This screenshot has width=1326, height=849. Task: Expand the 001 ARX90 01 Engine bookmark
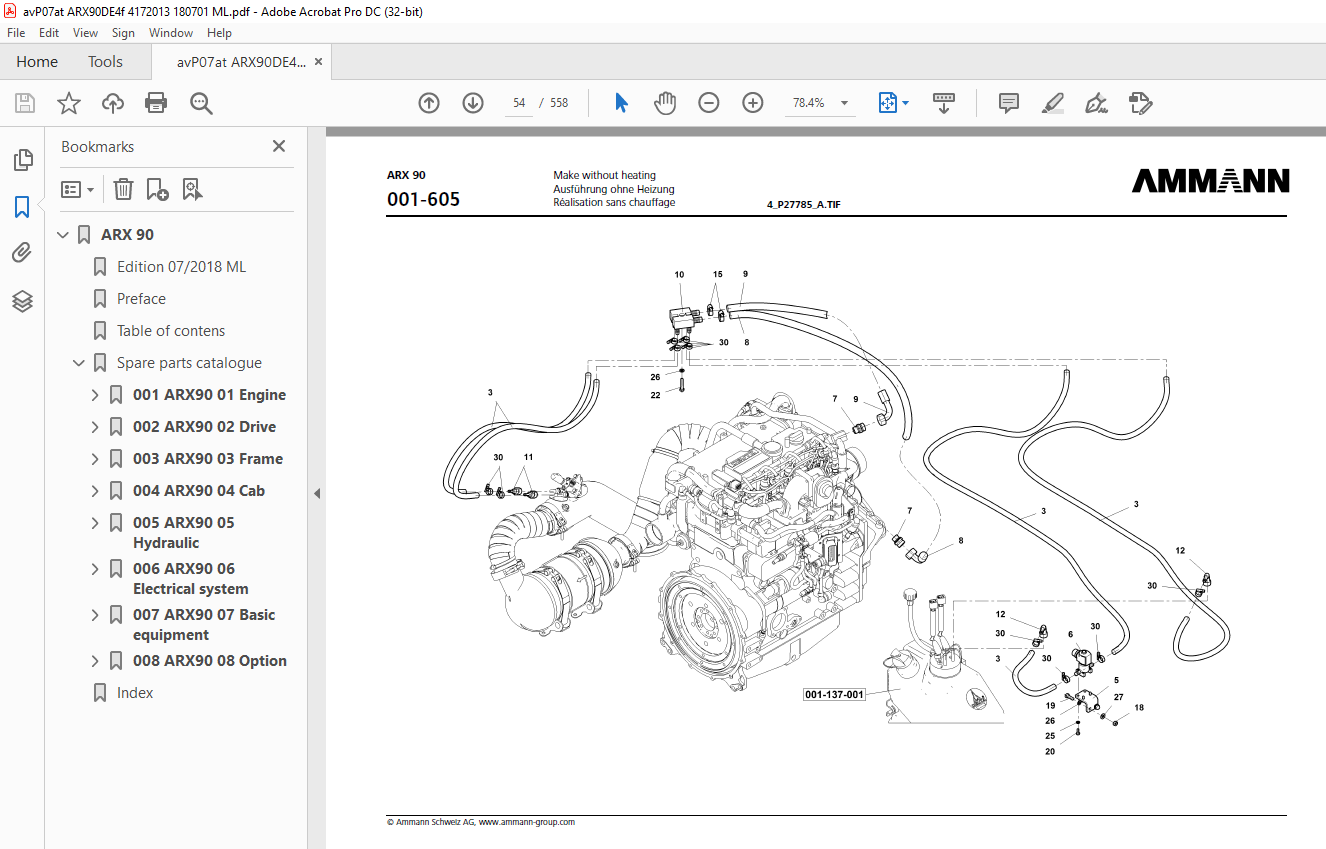tap(96, 395)
